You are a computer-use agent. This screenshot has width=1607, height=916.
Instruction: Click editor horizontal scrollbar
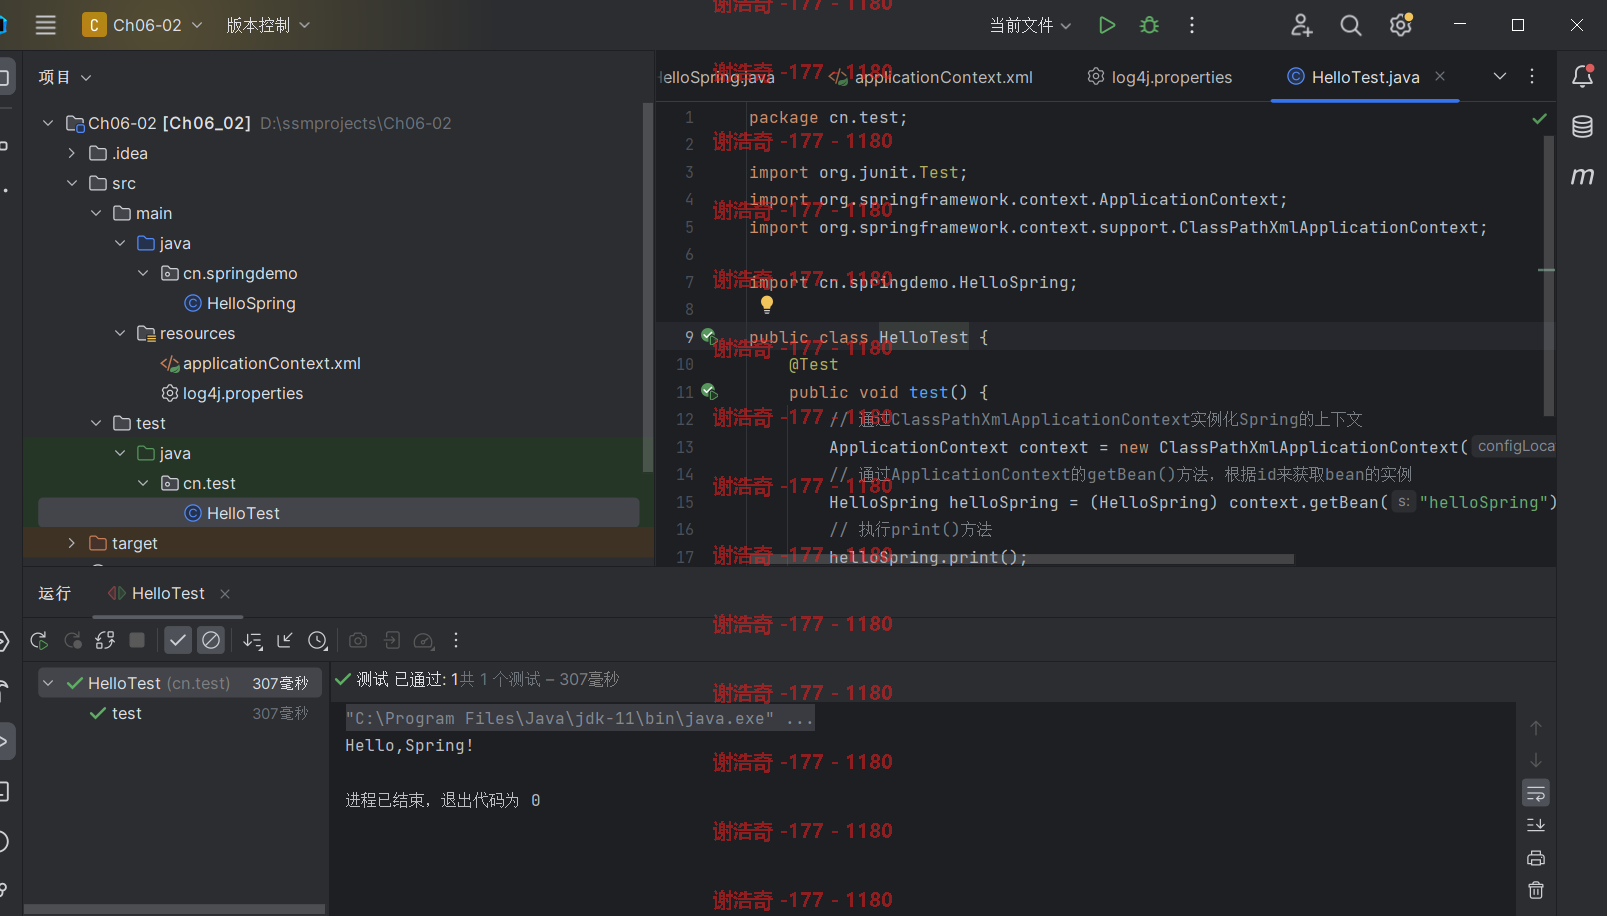[x=1020, y=559]
